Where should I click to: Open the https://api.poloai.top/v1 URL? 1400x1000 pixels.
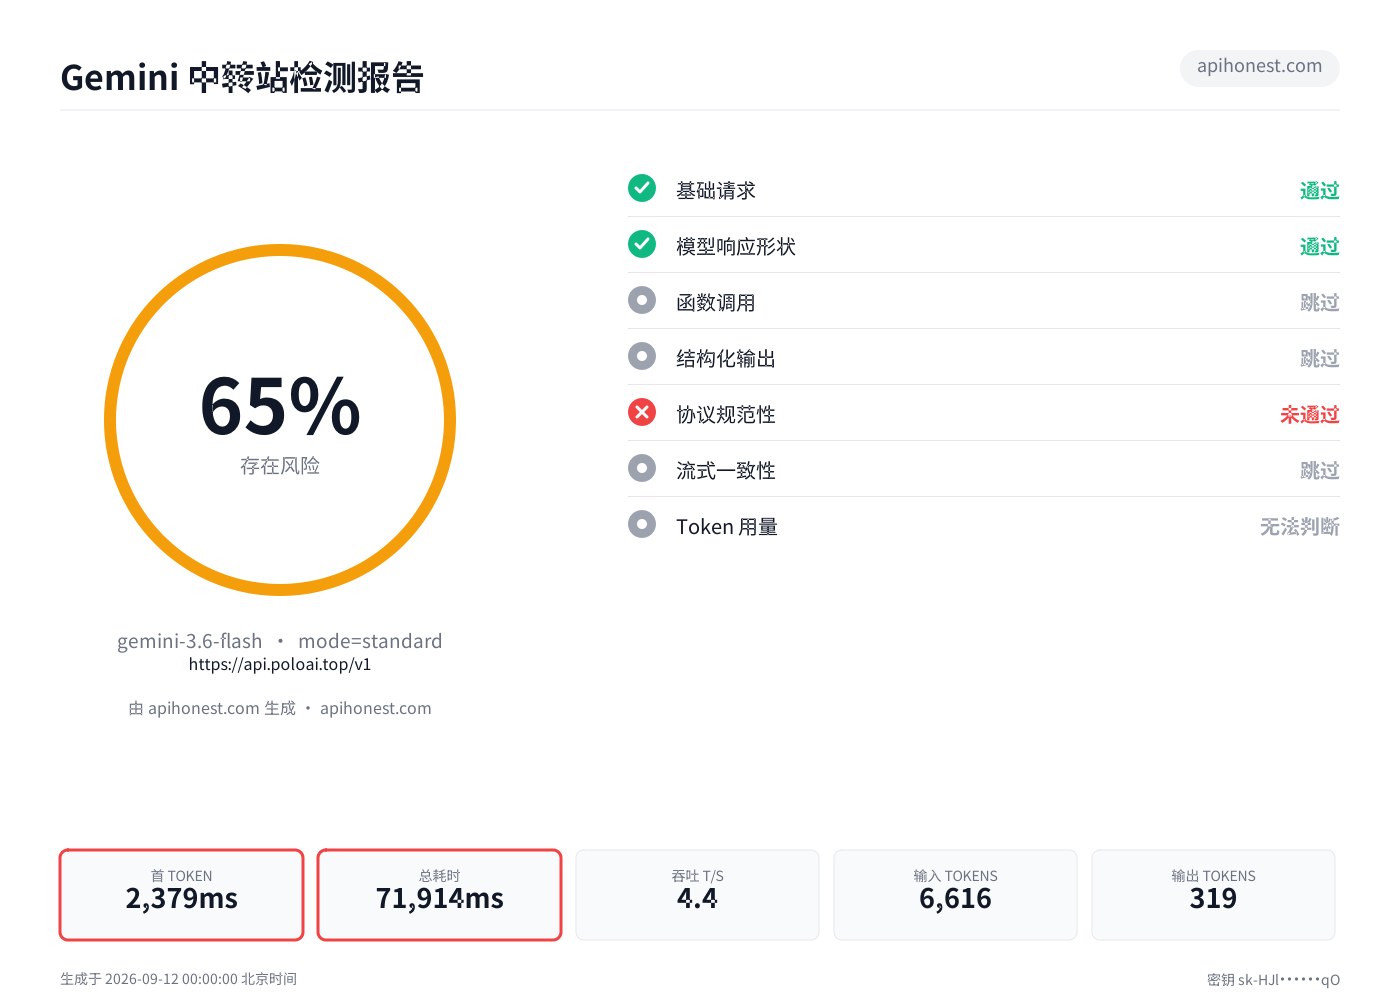[x=280, y=664]
